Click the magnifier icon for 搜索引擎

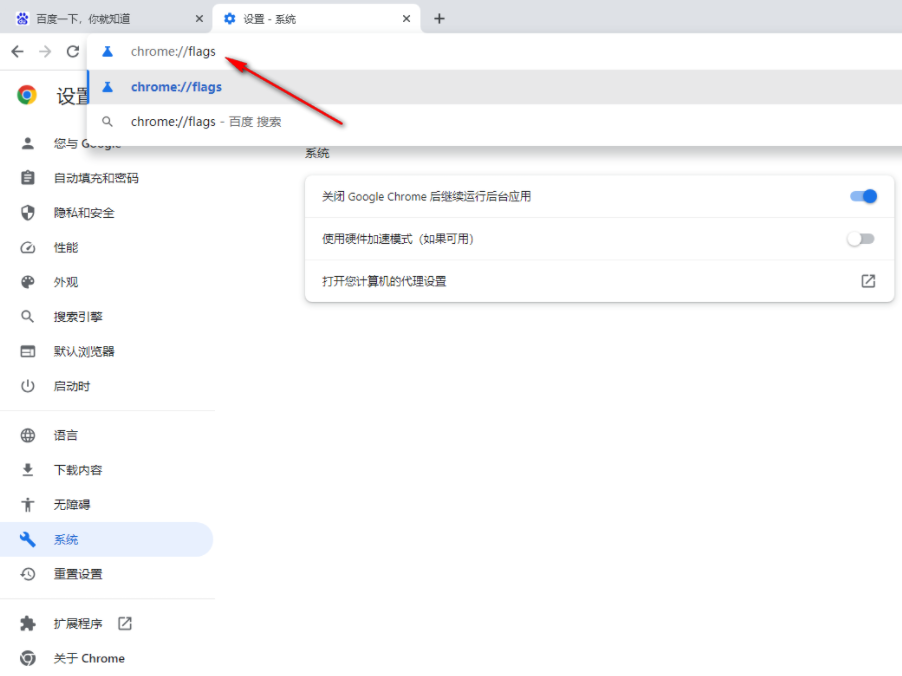click(28, 316)
